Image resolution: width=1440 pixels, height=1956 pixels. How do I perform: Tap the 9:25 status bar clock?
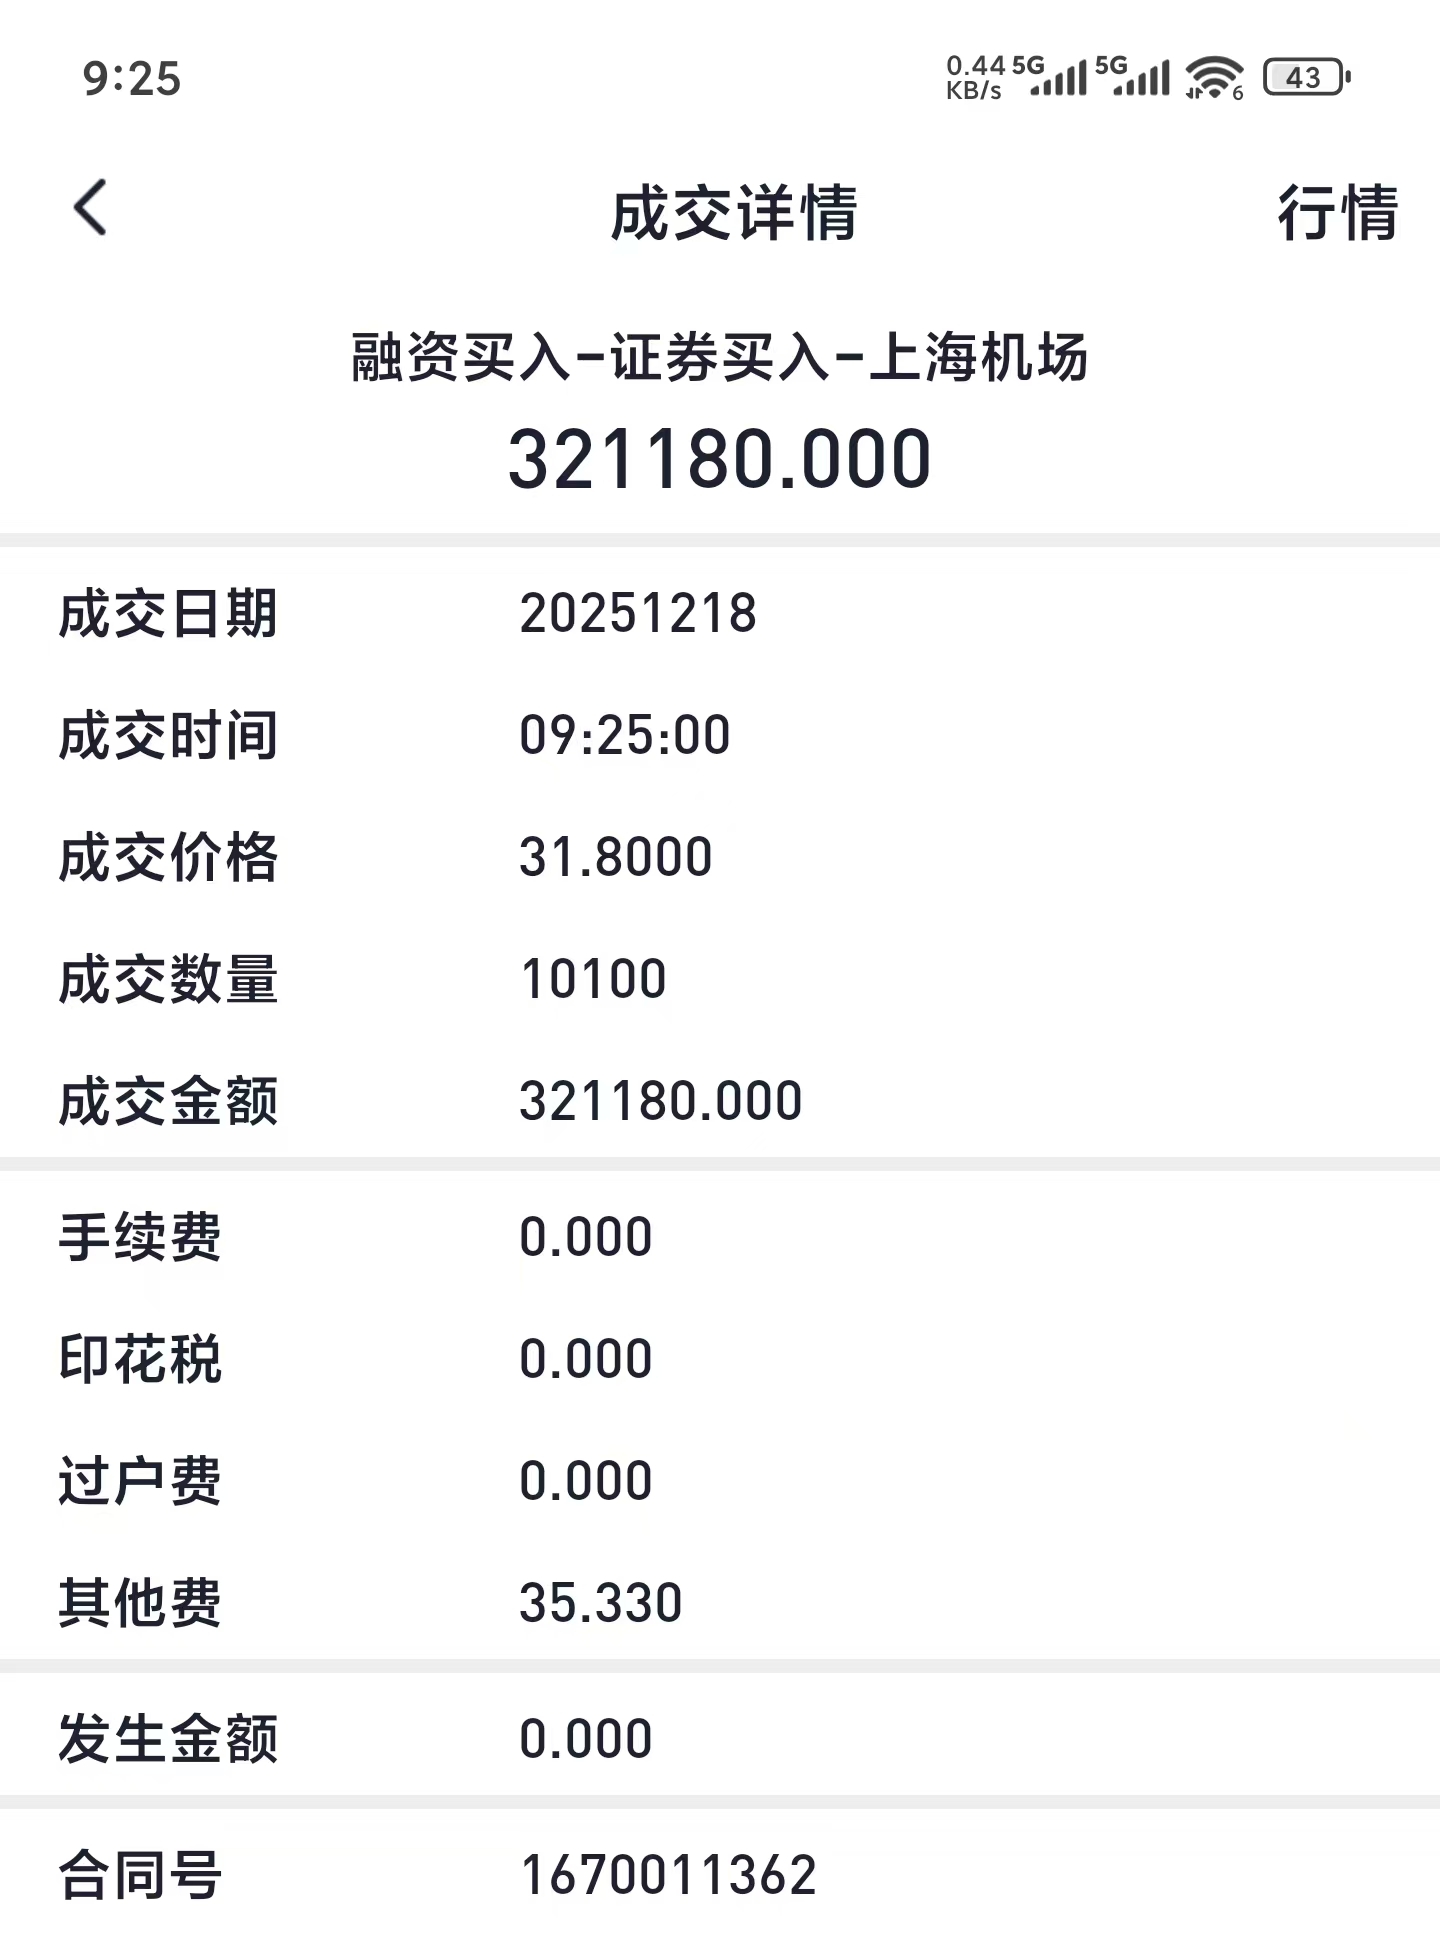(x=132, y=79)
